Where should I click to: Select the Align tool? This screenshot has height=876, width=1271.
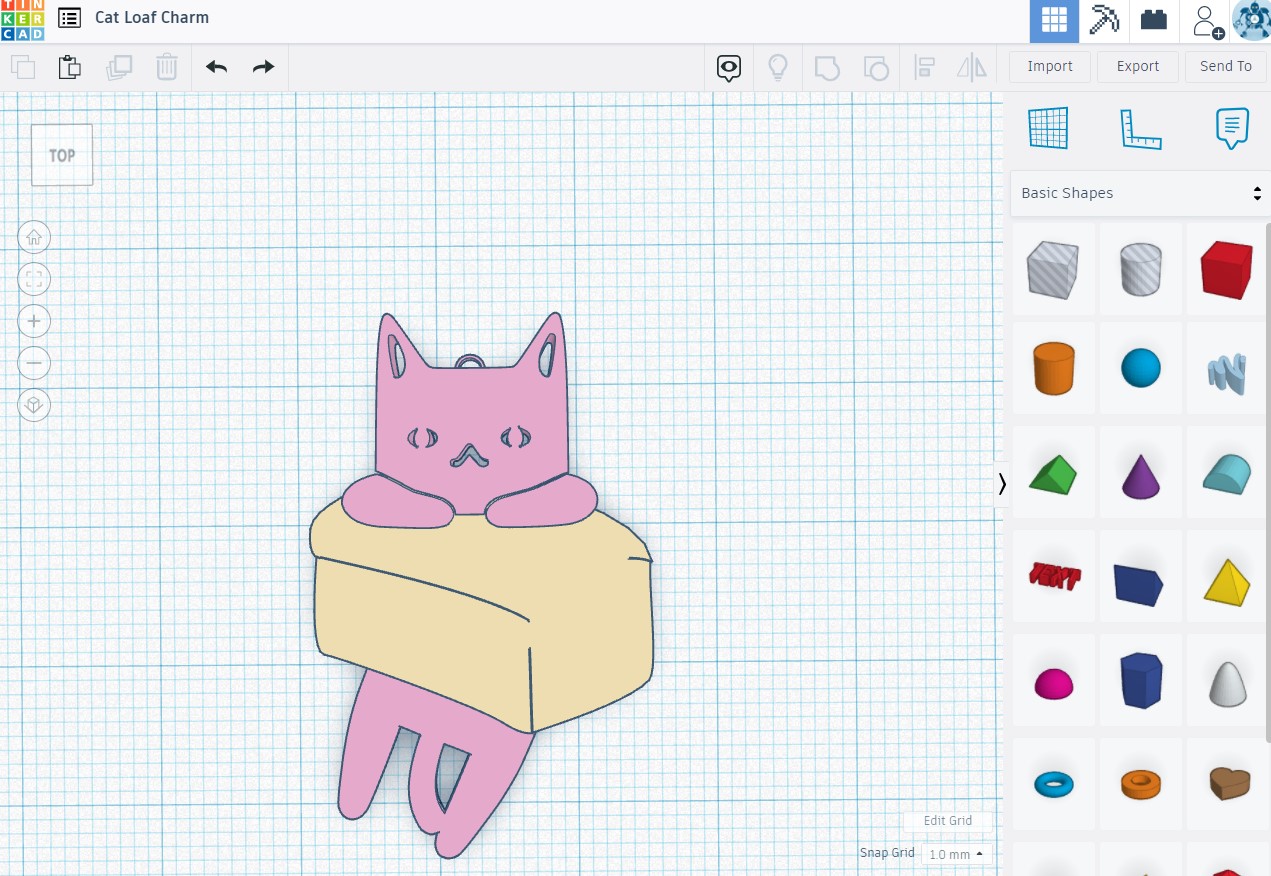coord(924,67)
